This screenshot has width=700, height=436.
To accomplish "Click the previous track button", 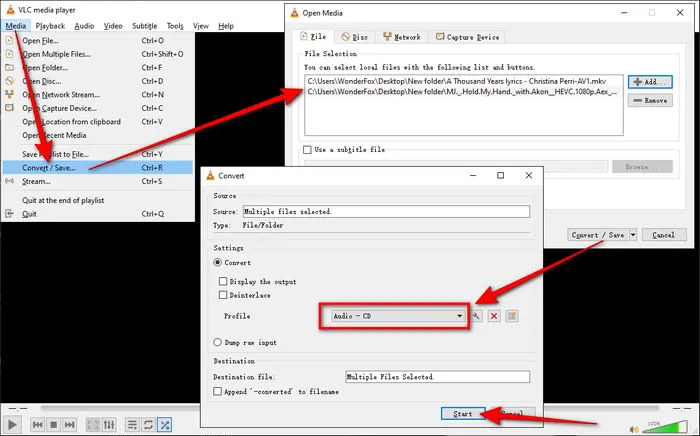I will 38,424.
